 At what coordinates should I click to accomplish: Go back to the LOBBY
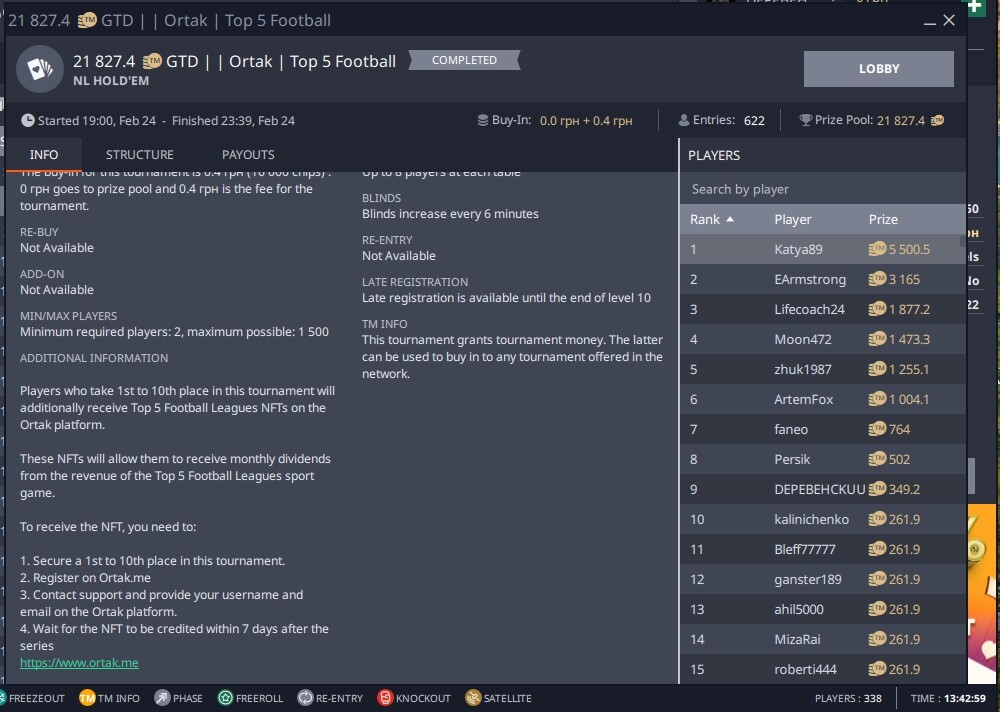pyautogui.click(x=879, y=69)
